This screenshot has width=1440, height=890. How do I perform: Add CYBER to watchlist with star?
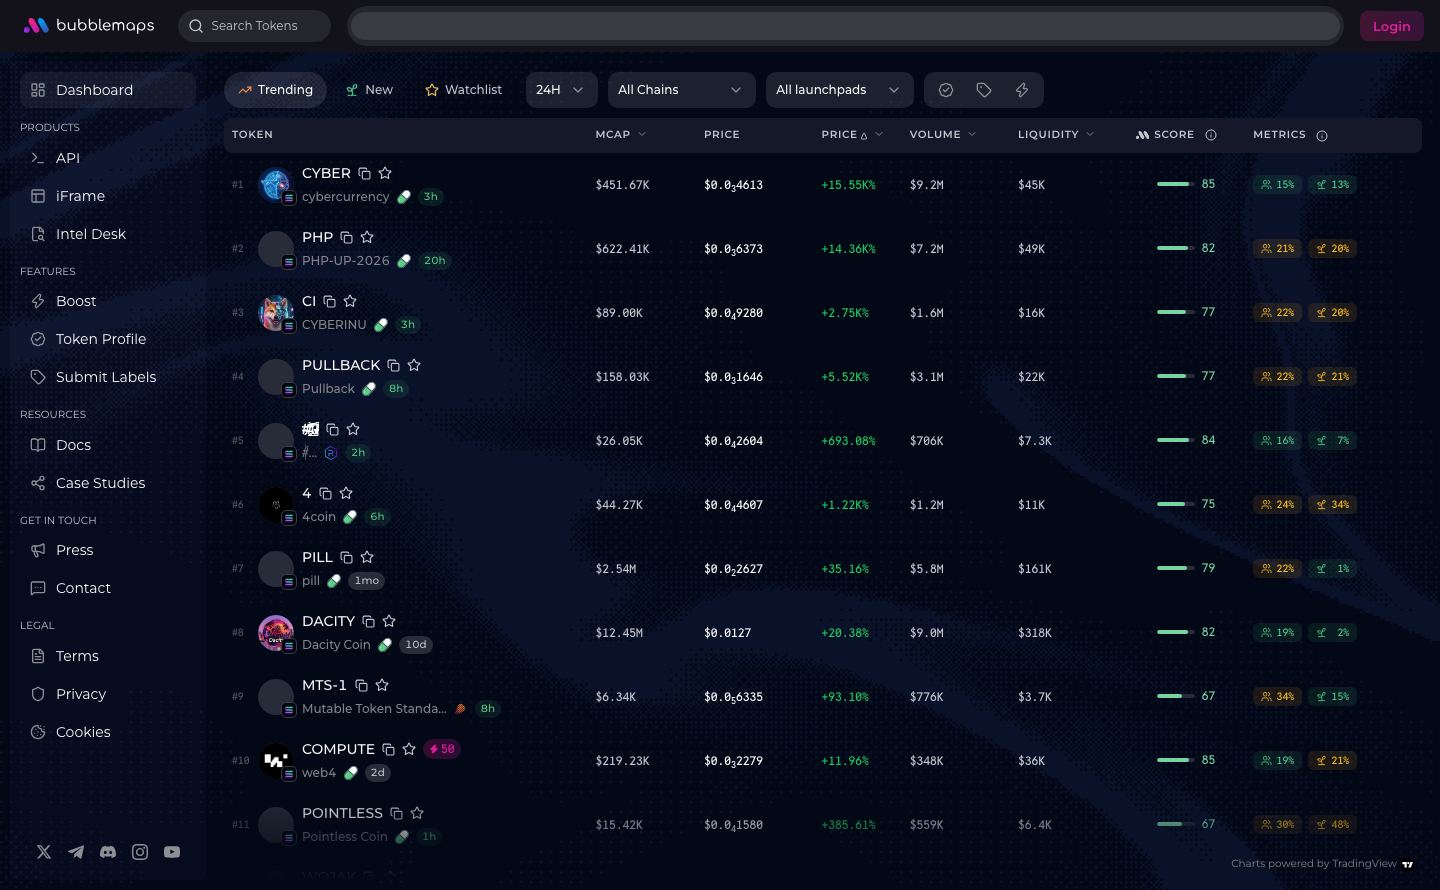(385, 173)
